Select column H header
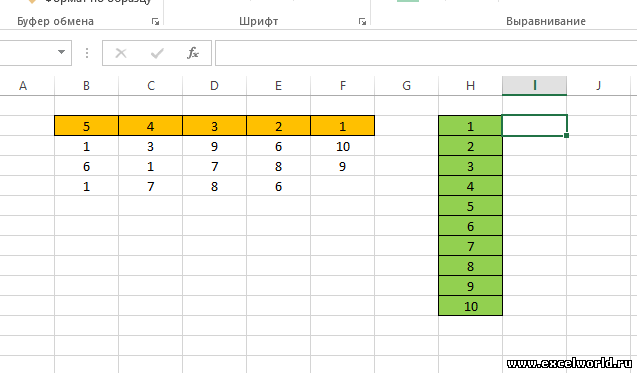637x373 pixels. (x=470, y=86)
